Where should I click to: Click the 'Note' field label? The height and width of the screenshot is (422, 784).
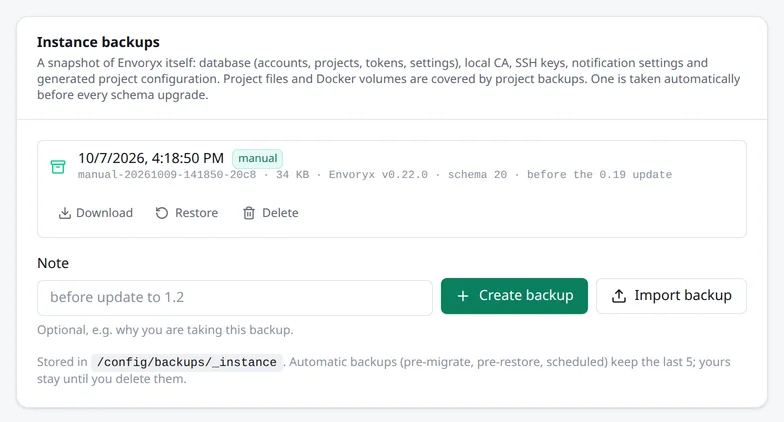point(53,263)
